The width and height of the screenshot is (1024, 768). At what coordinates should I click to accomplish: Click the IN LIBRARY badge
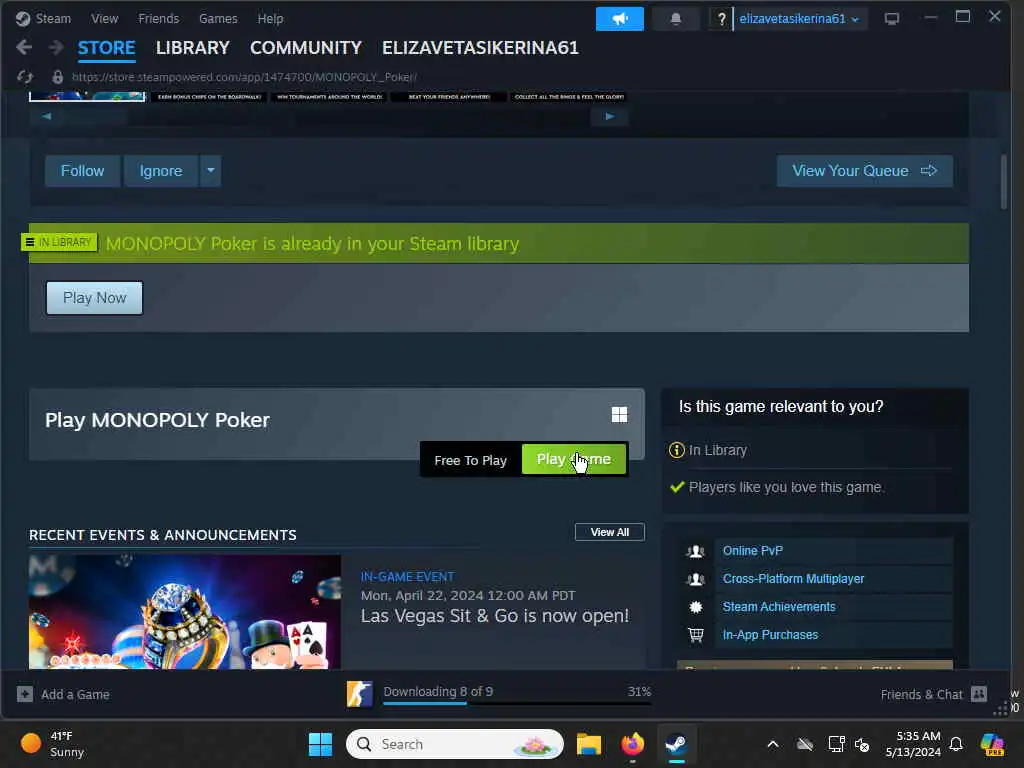coord(59,242)
